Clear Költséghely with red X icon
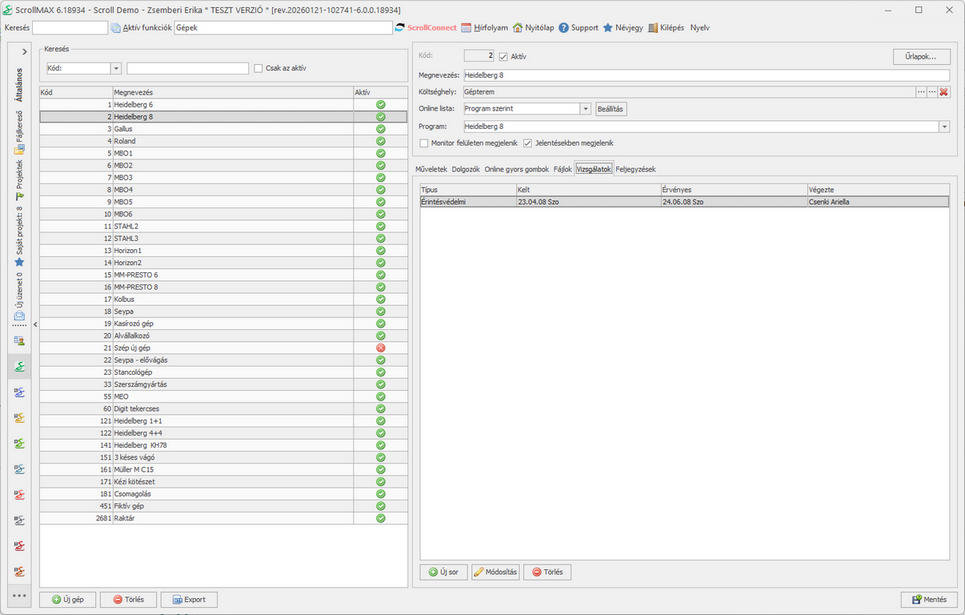Screen dimensions: 965x615 point(943,92)
